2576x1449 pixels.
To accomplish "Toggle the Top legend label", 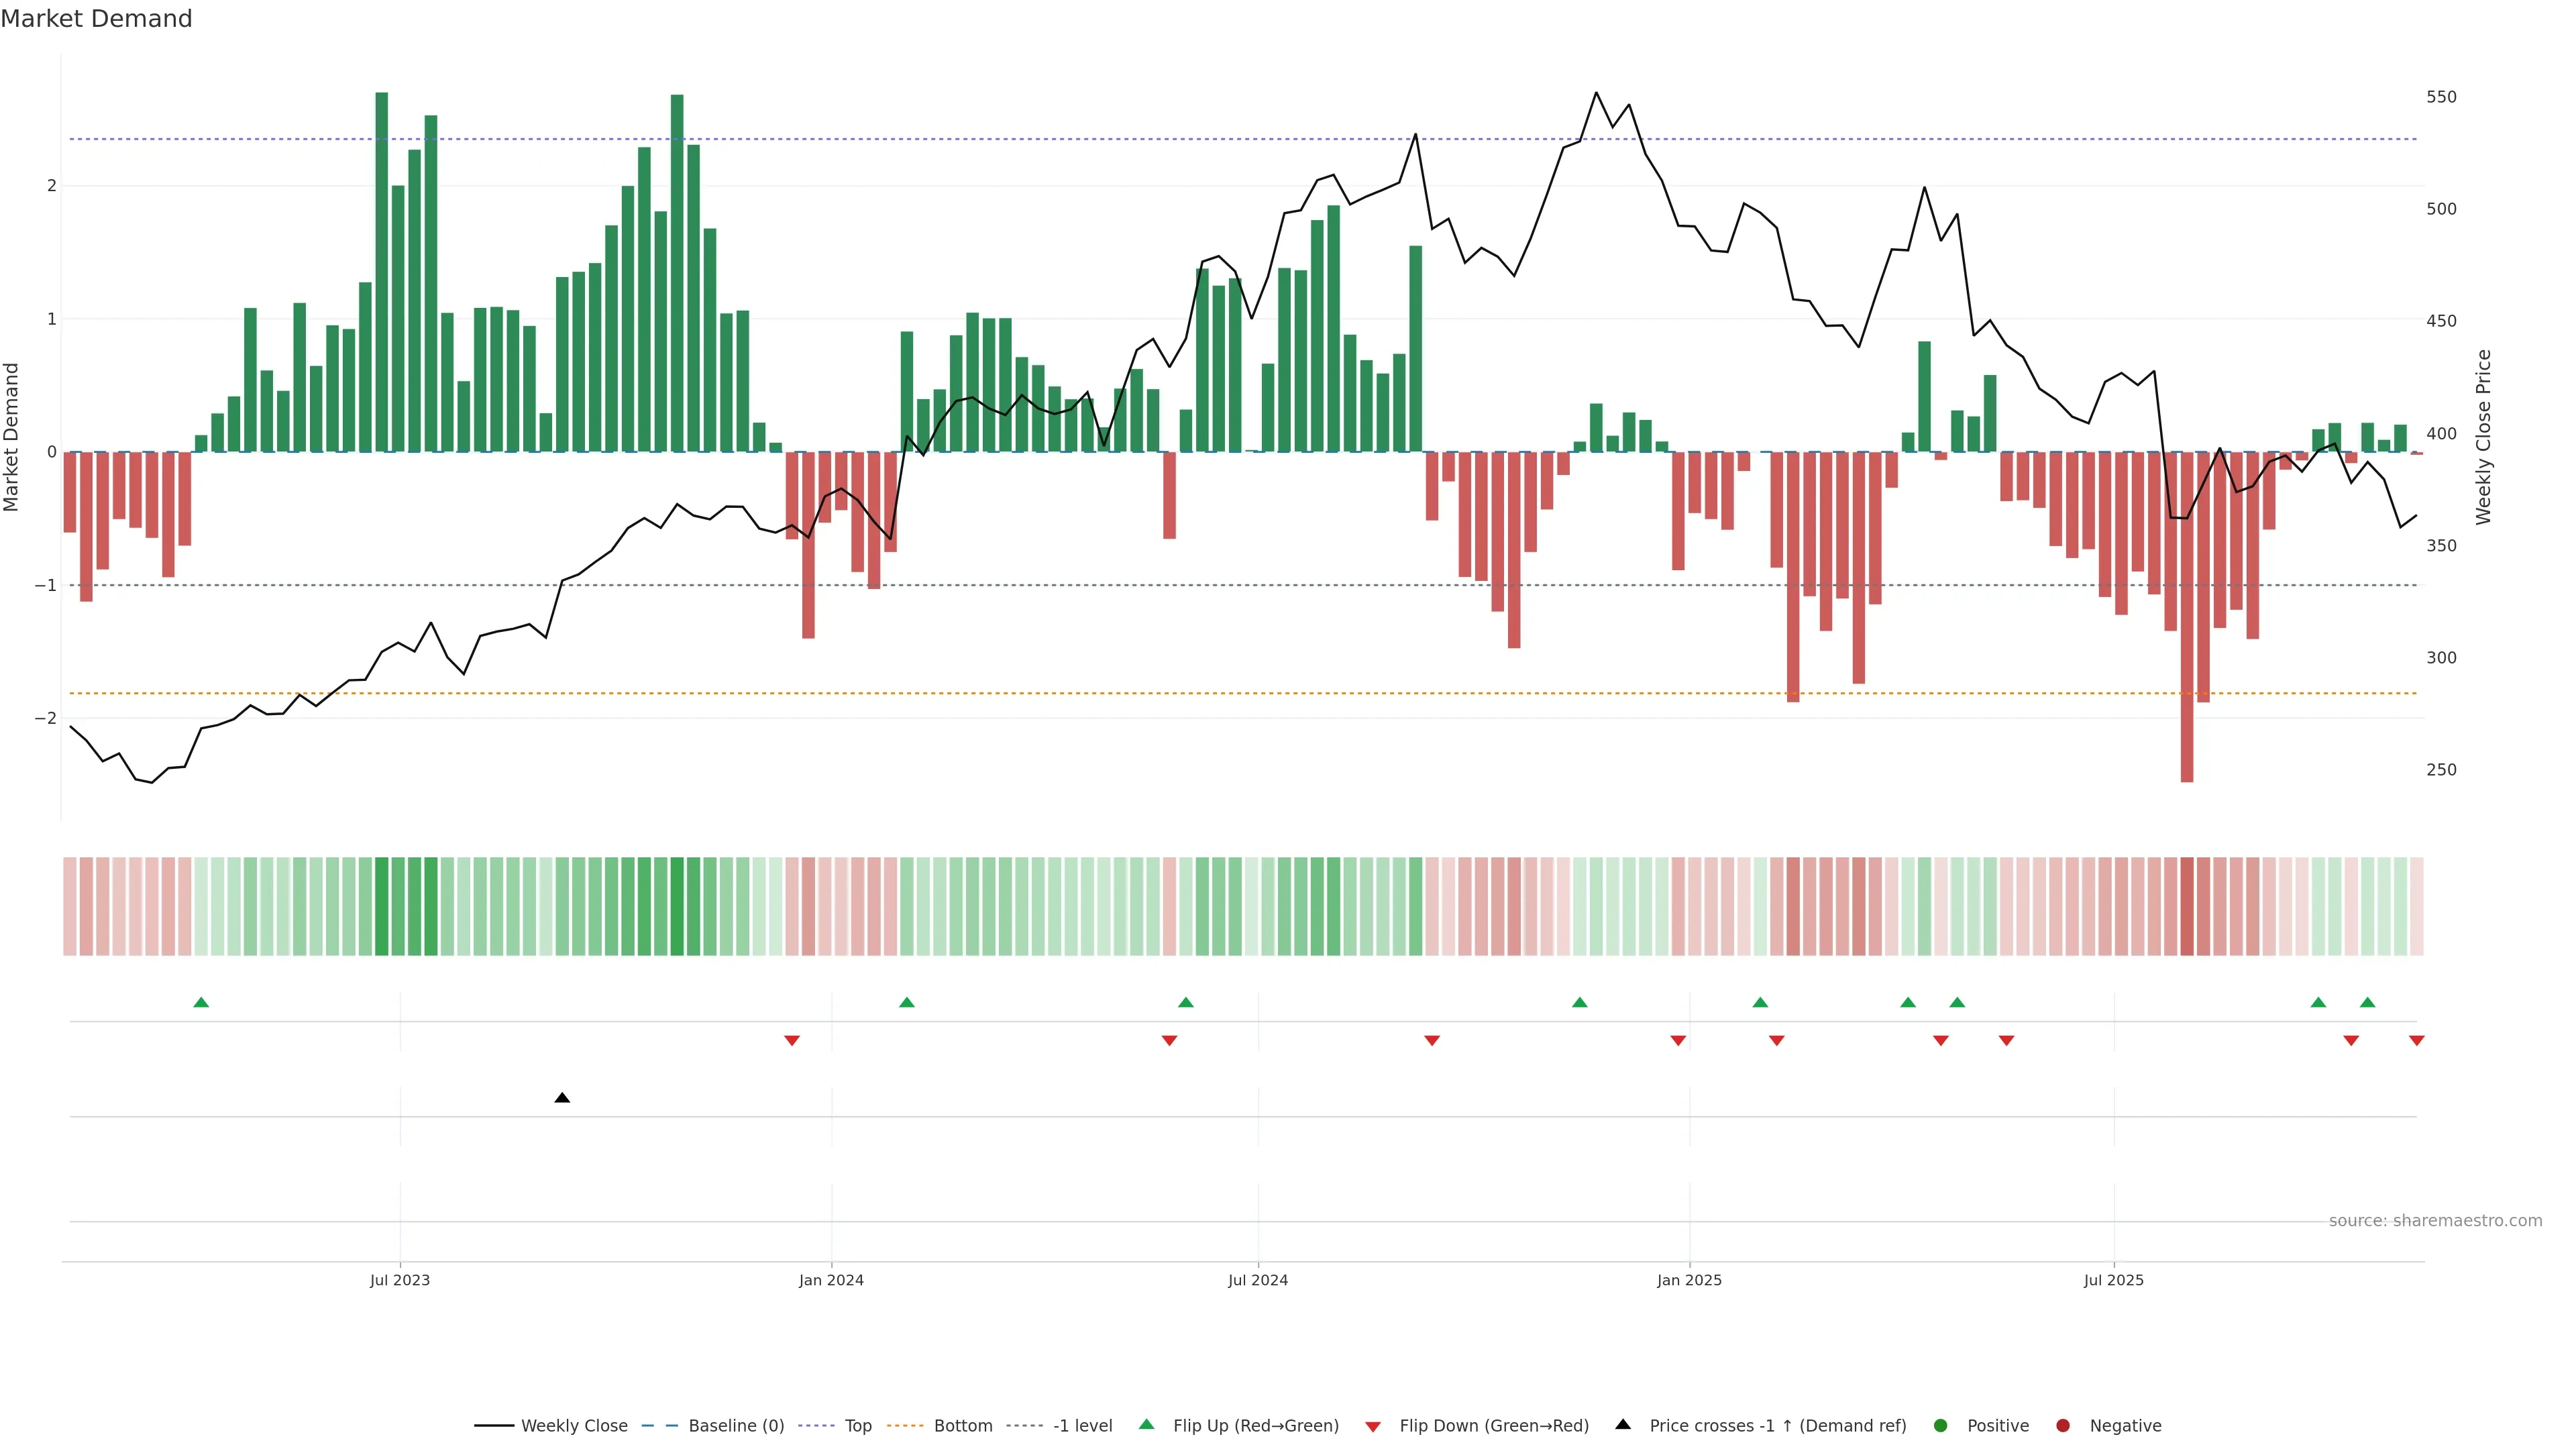I will click(858, 1426).
